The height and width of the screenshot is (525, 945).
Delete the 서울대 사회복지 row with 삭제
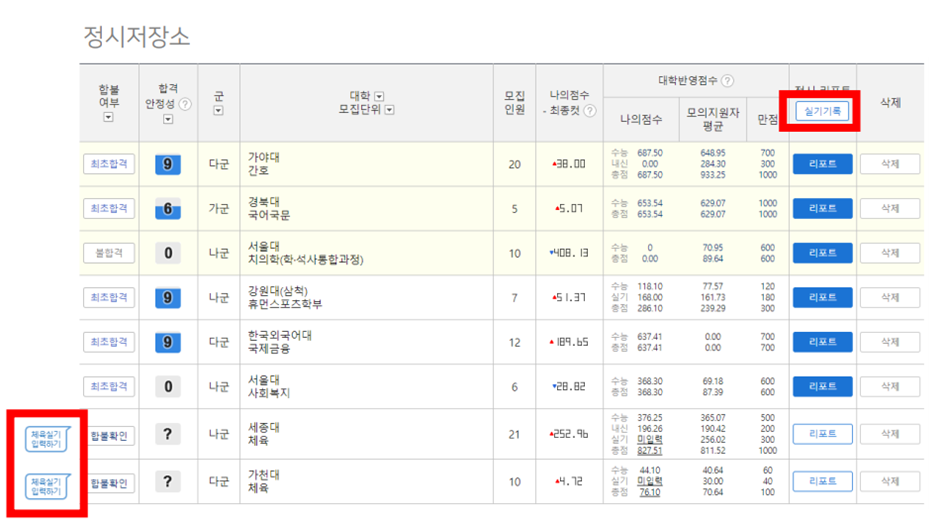(890, 386)
